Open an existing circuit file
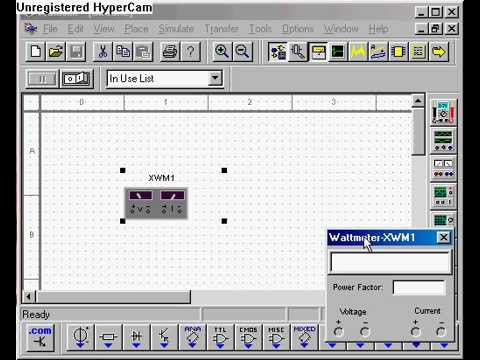Screen dimensions: 480x360 pyautogui.click(x=56, y=52)
